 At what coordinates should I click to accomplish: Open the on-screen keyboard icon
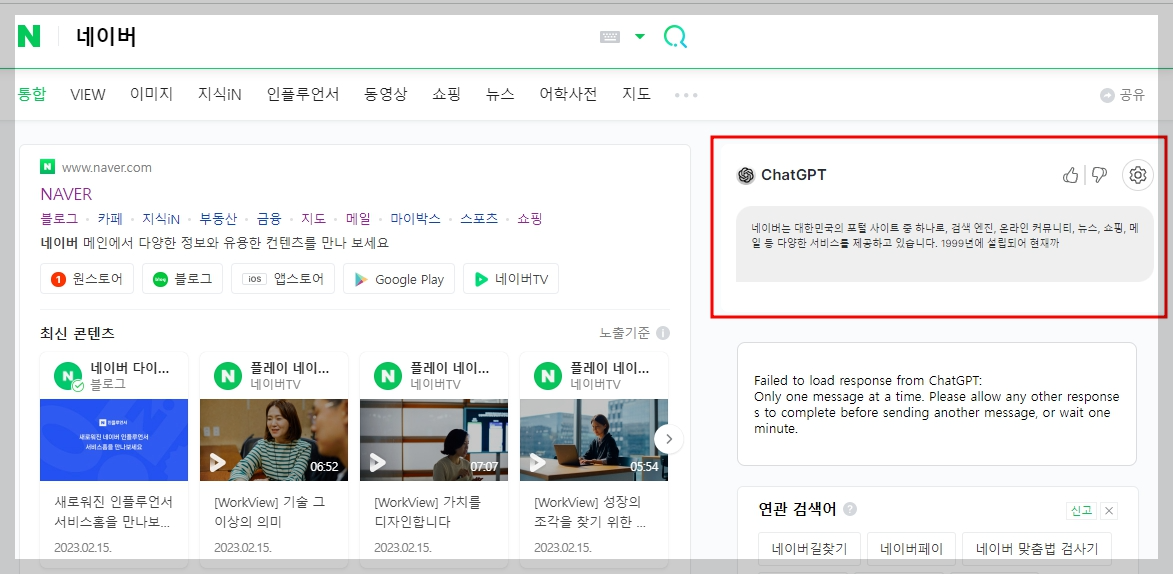point(610,37)
